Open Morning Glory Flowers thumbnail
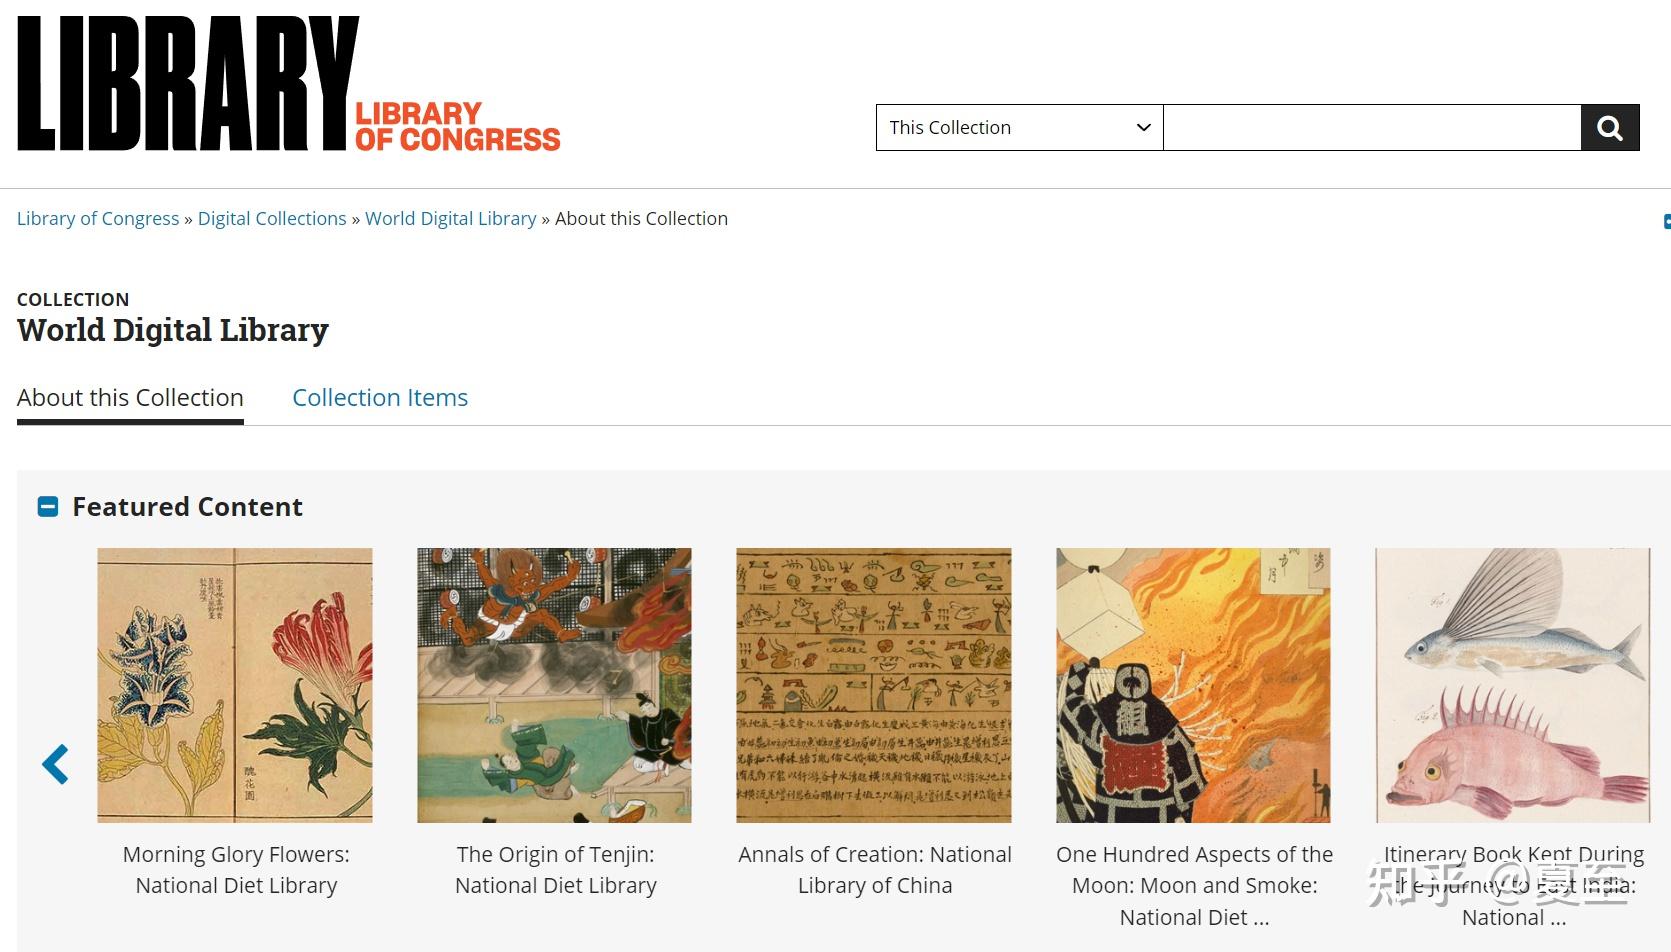 pyautogui.click(x=235, y=685)
